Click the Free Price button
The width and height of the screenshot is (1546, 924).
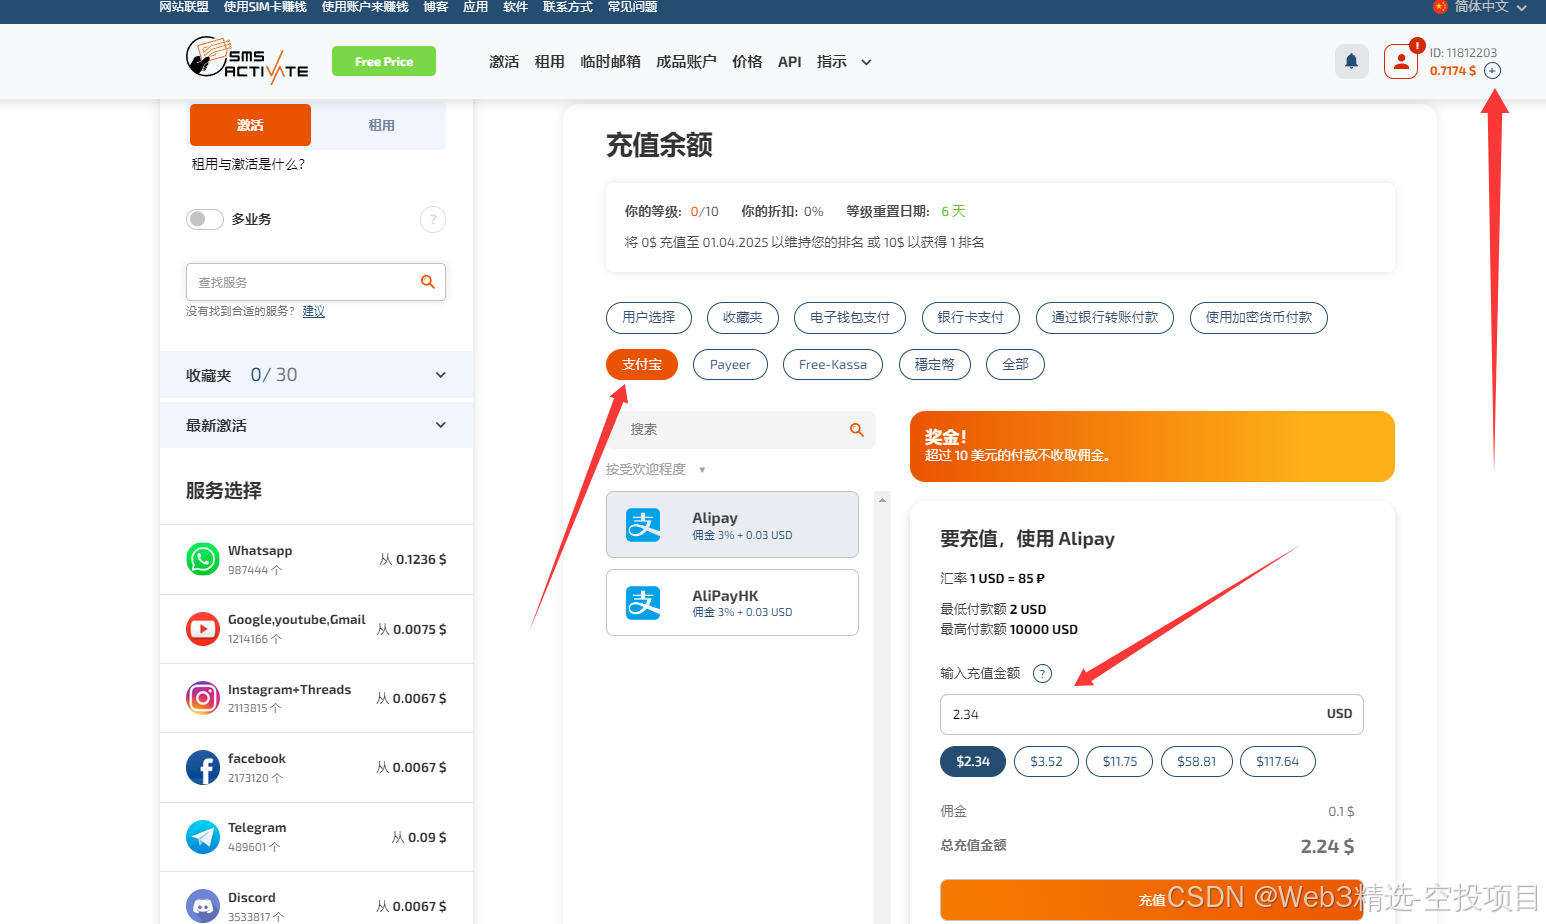click(384, 61)
